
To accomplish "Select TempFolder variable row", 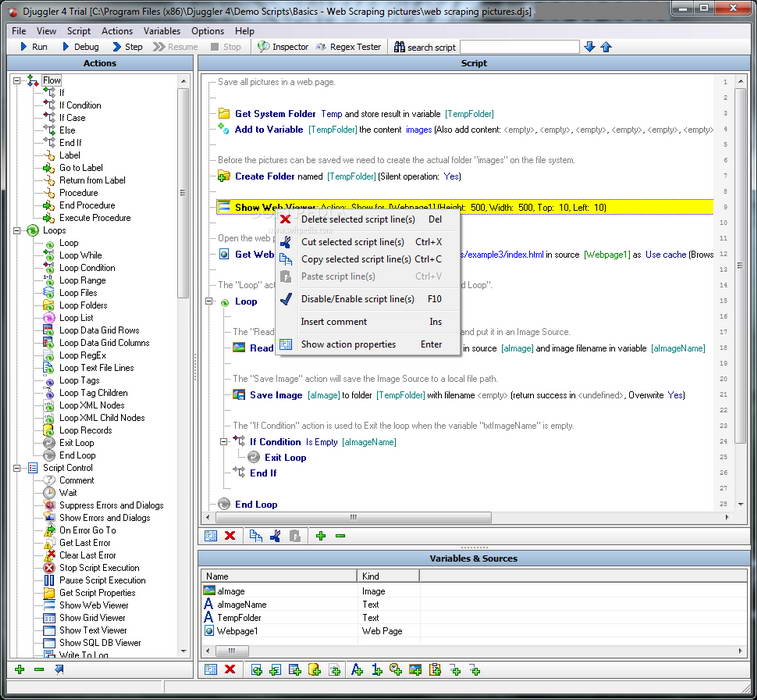I will [475, 618].
